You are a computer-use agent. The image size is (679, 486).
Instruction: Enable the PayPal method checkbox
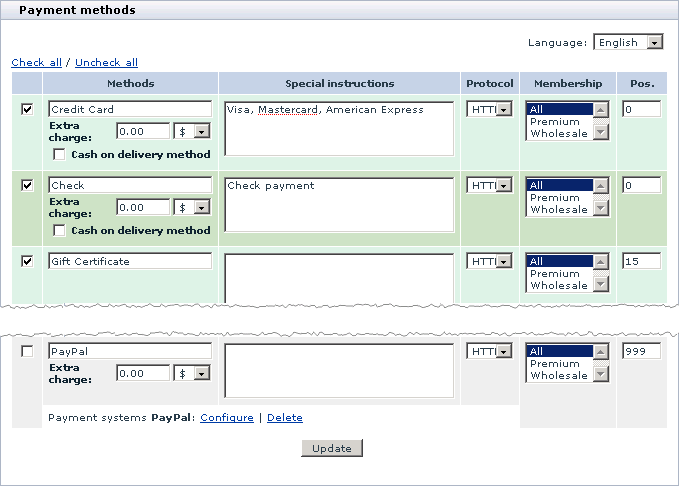[27, 351]
